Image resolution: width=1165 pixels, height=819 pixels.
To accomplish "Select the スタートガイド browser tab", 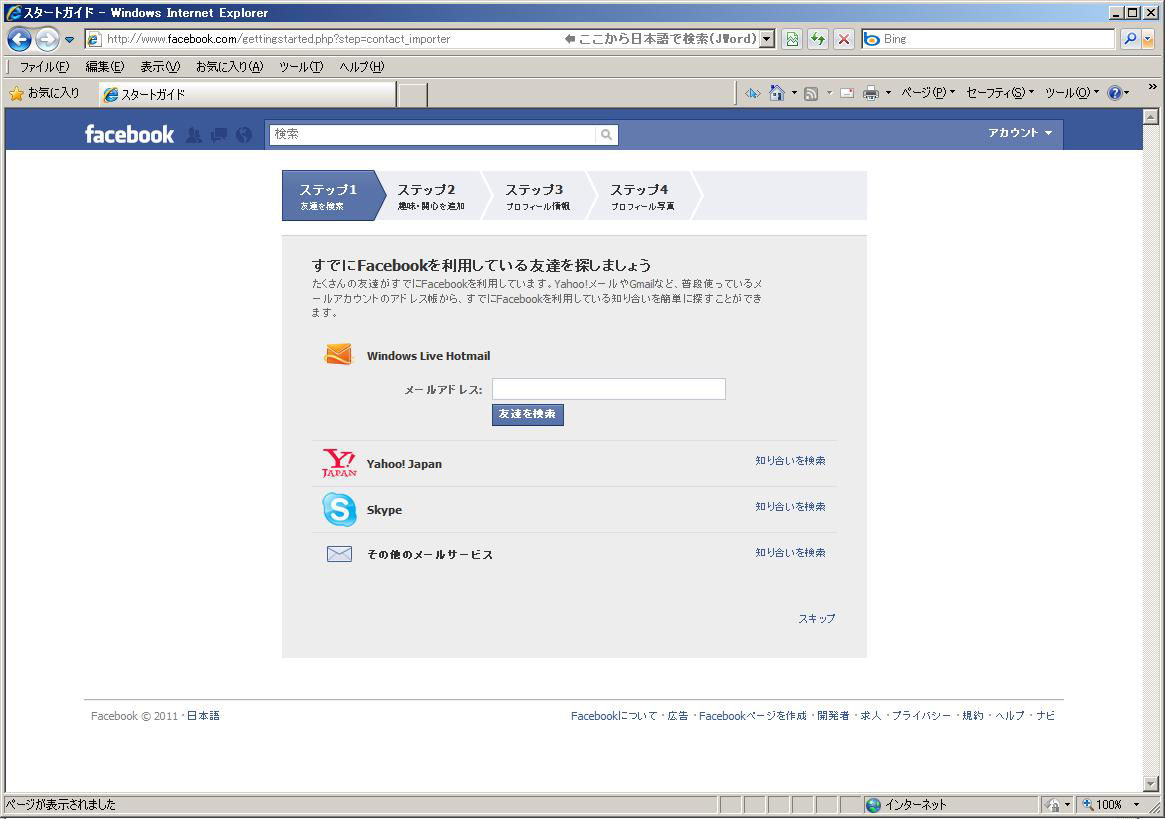I will [247, 94].
